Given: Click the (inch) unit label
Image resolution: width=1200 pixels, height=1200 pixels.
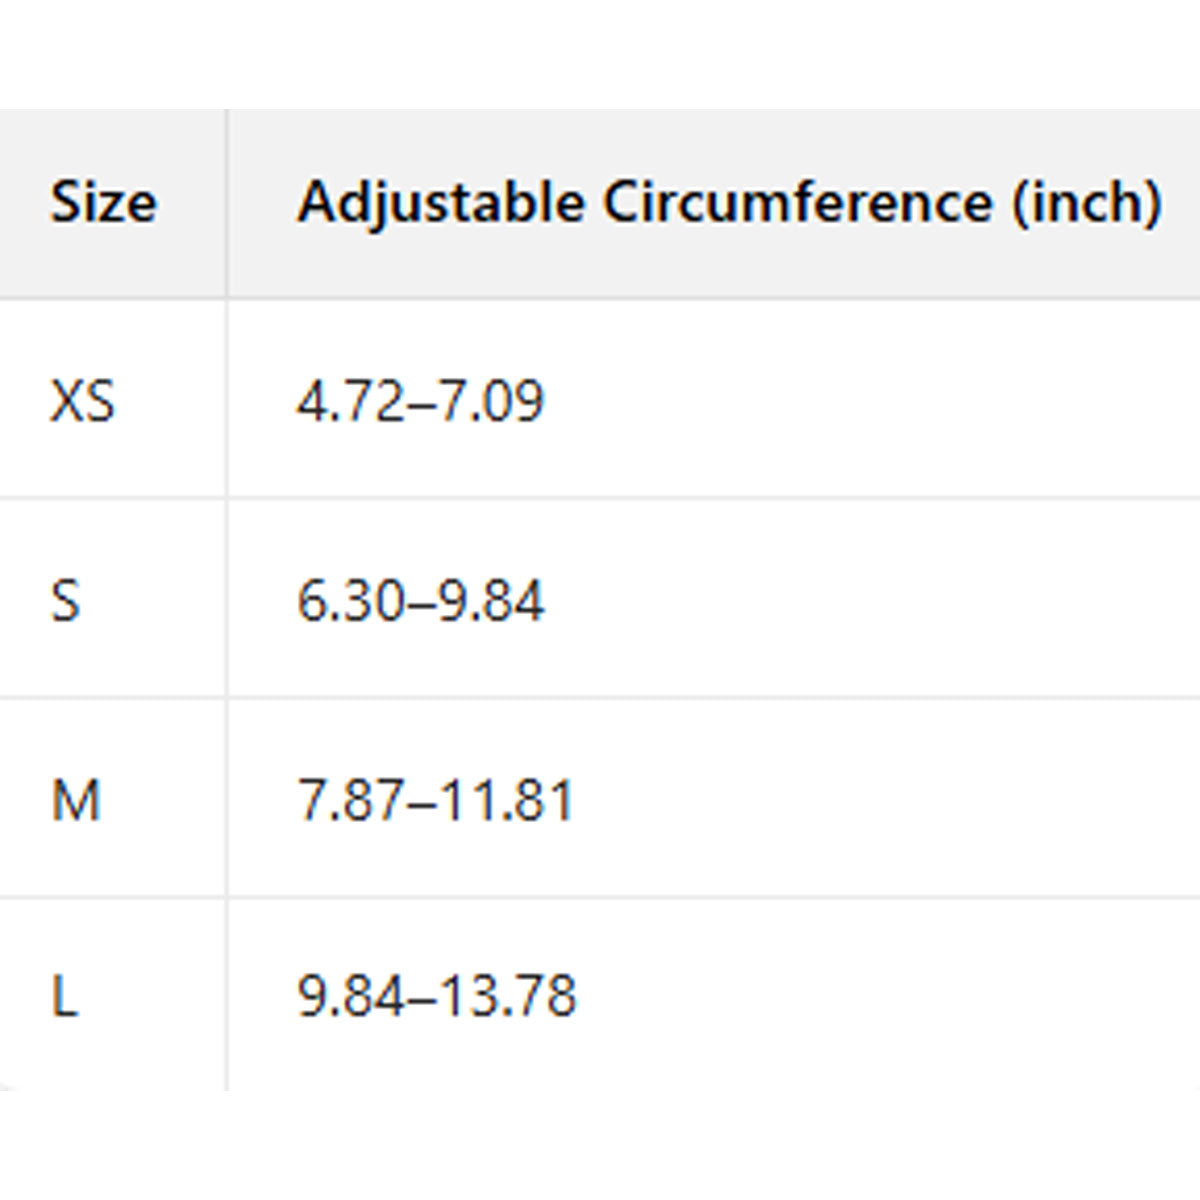Looking at the screenshot, I should 1087,203.
